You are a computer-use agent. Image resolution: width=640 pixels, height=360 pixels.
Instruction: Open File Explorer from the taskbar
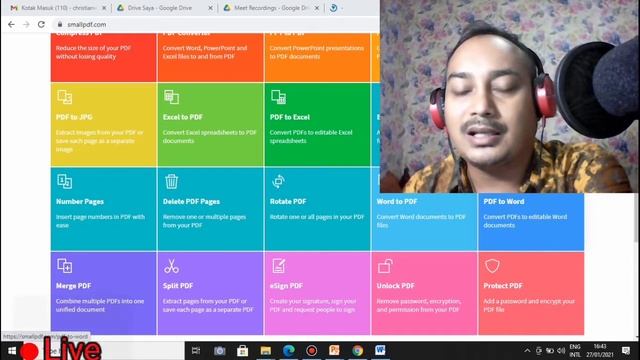[266, 351]
